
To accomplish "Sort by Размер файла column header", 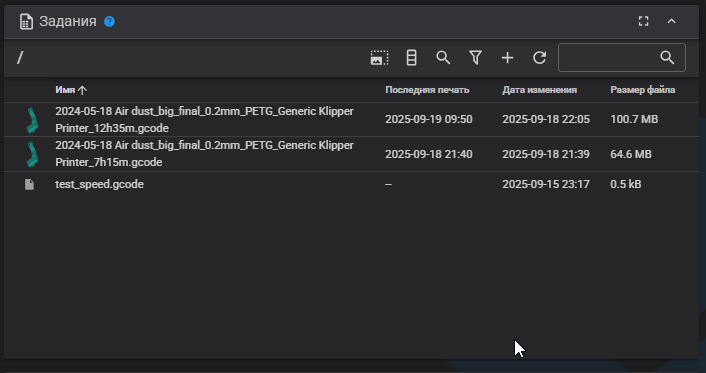I will point(643,90).
